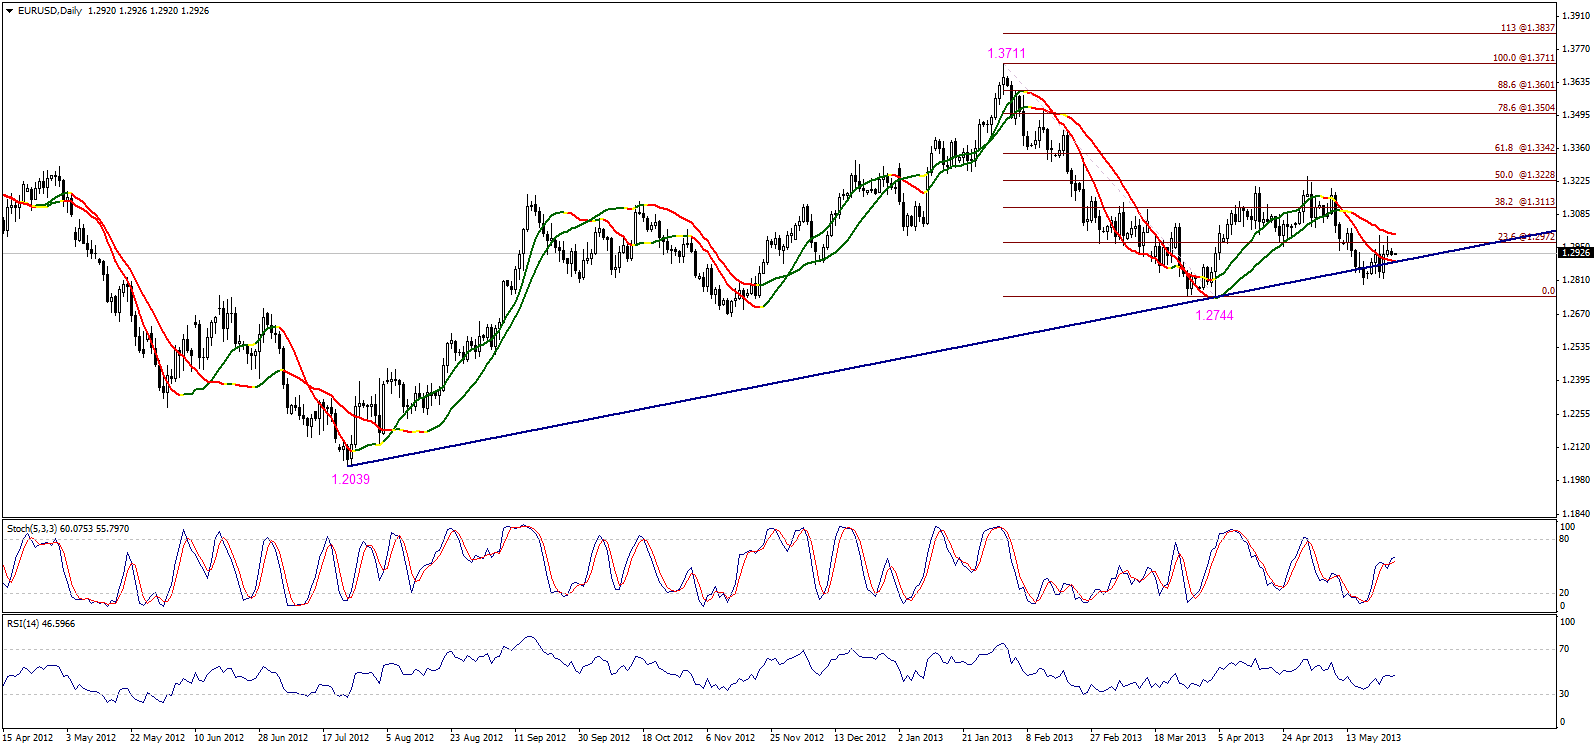Click the 24 Apr 2013 date label
The width and height of the screenshot is (1596, 746).
point(1308,738)
